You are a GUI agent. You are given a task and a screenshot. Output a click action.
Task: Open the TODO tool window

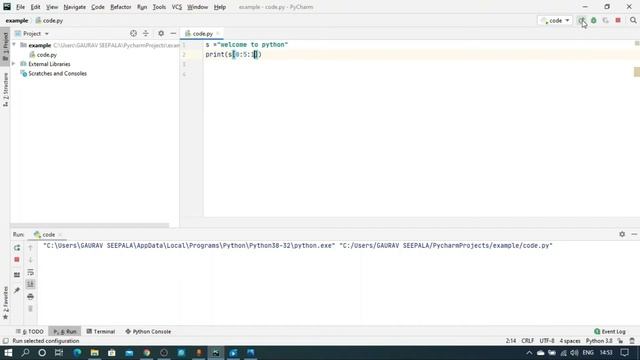[x=30, y=331]
